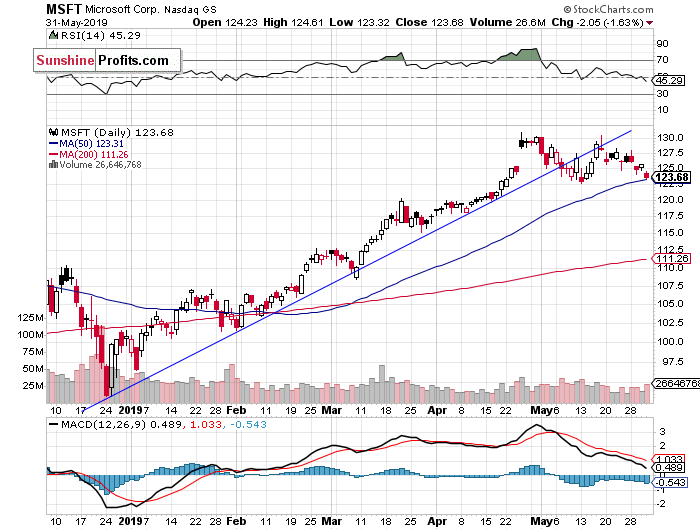Screen dimensions: 700x530
Task: Click the MSFT ticker symbol title
Action: point(64,9)
